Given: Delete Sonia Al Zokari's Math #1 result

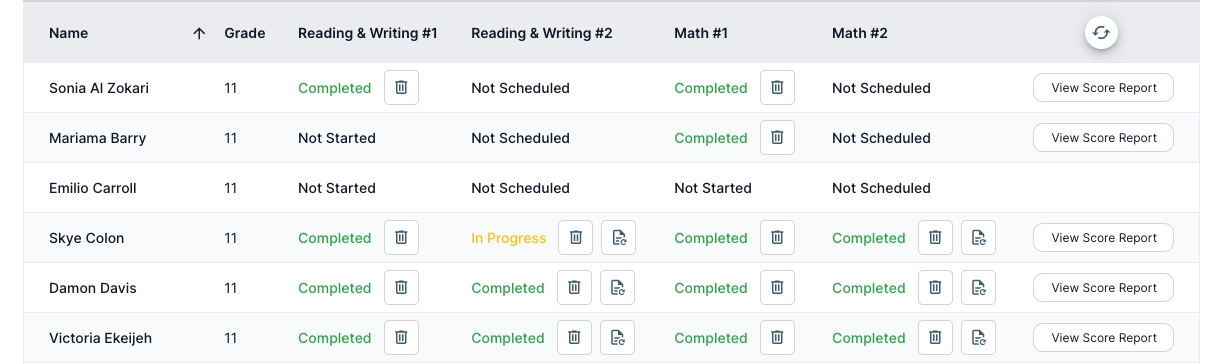Looking at the screenshot, I should click(777, 88).
